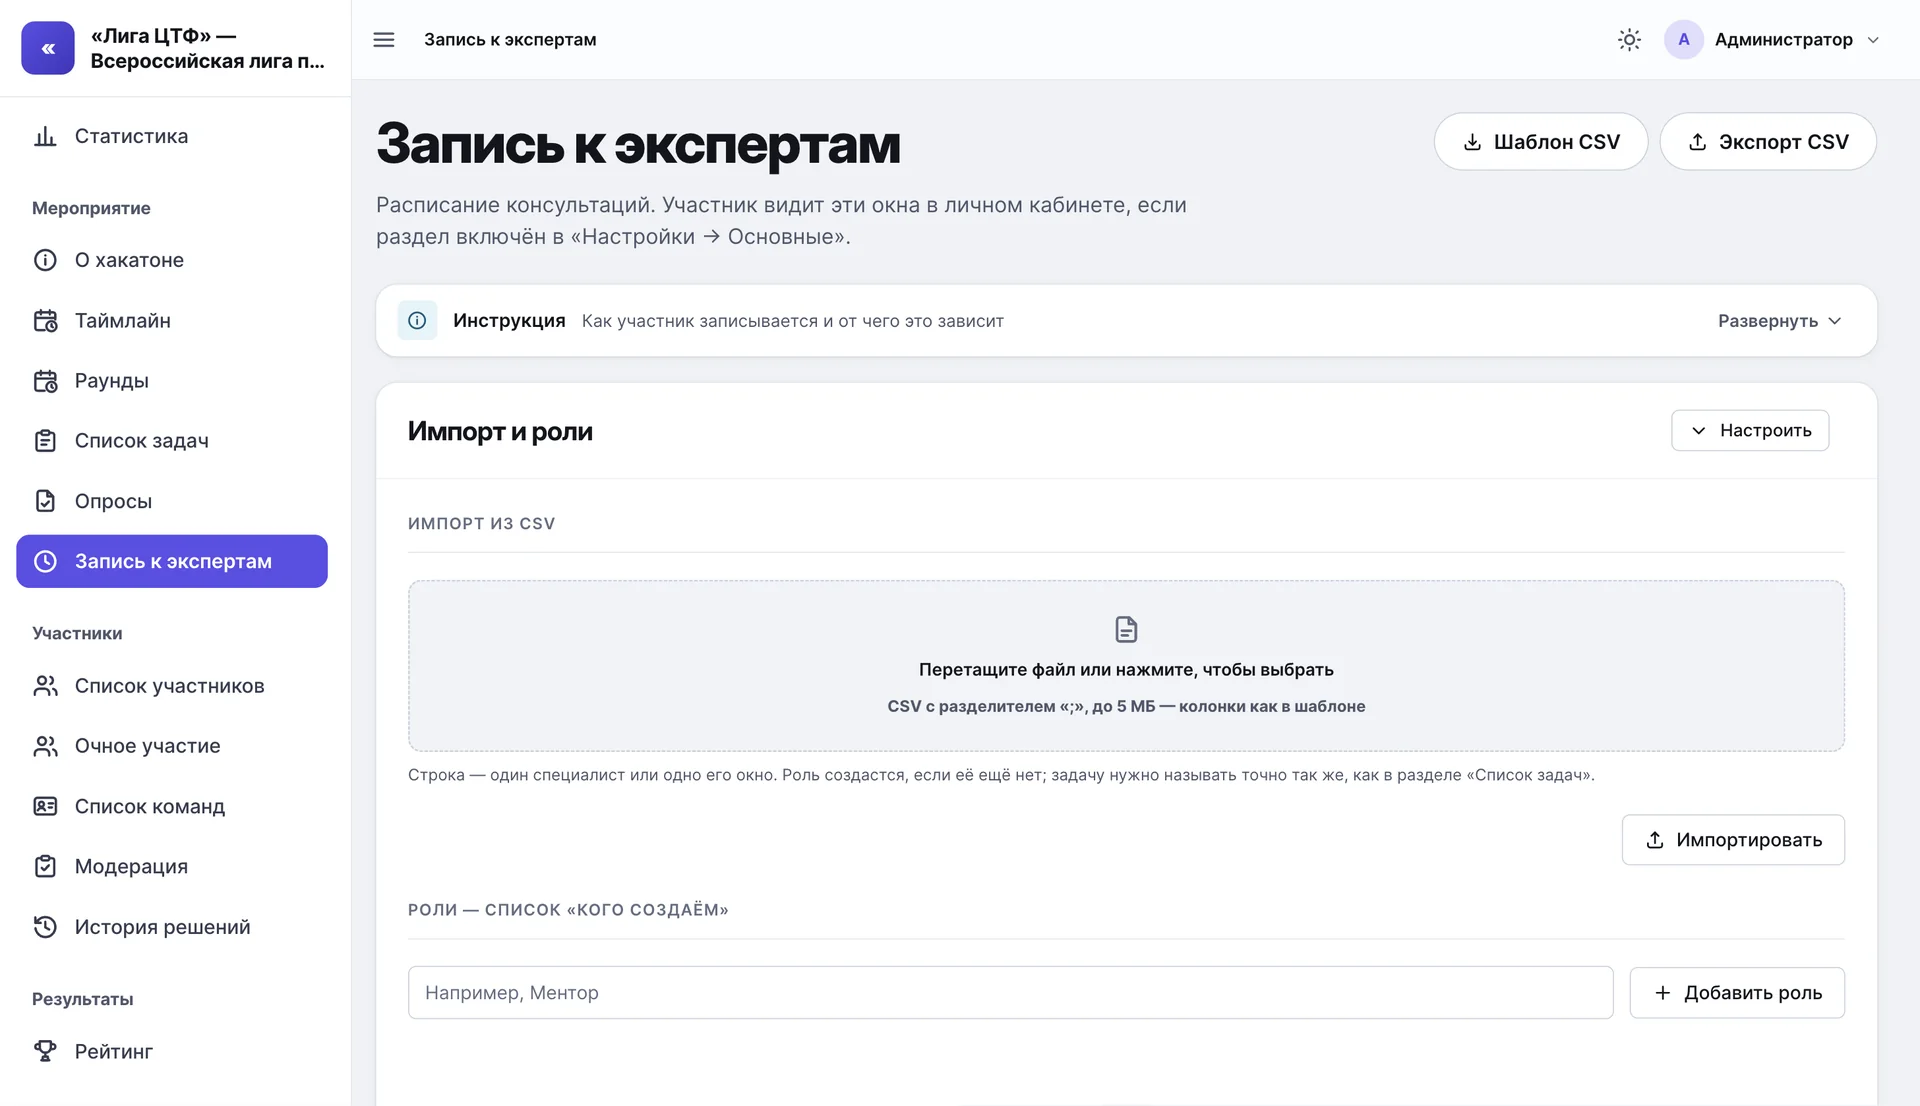1920x1106 pixels.
Task: Click the file-check icon beside Опросы
Action: click(x=45, y=501)
